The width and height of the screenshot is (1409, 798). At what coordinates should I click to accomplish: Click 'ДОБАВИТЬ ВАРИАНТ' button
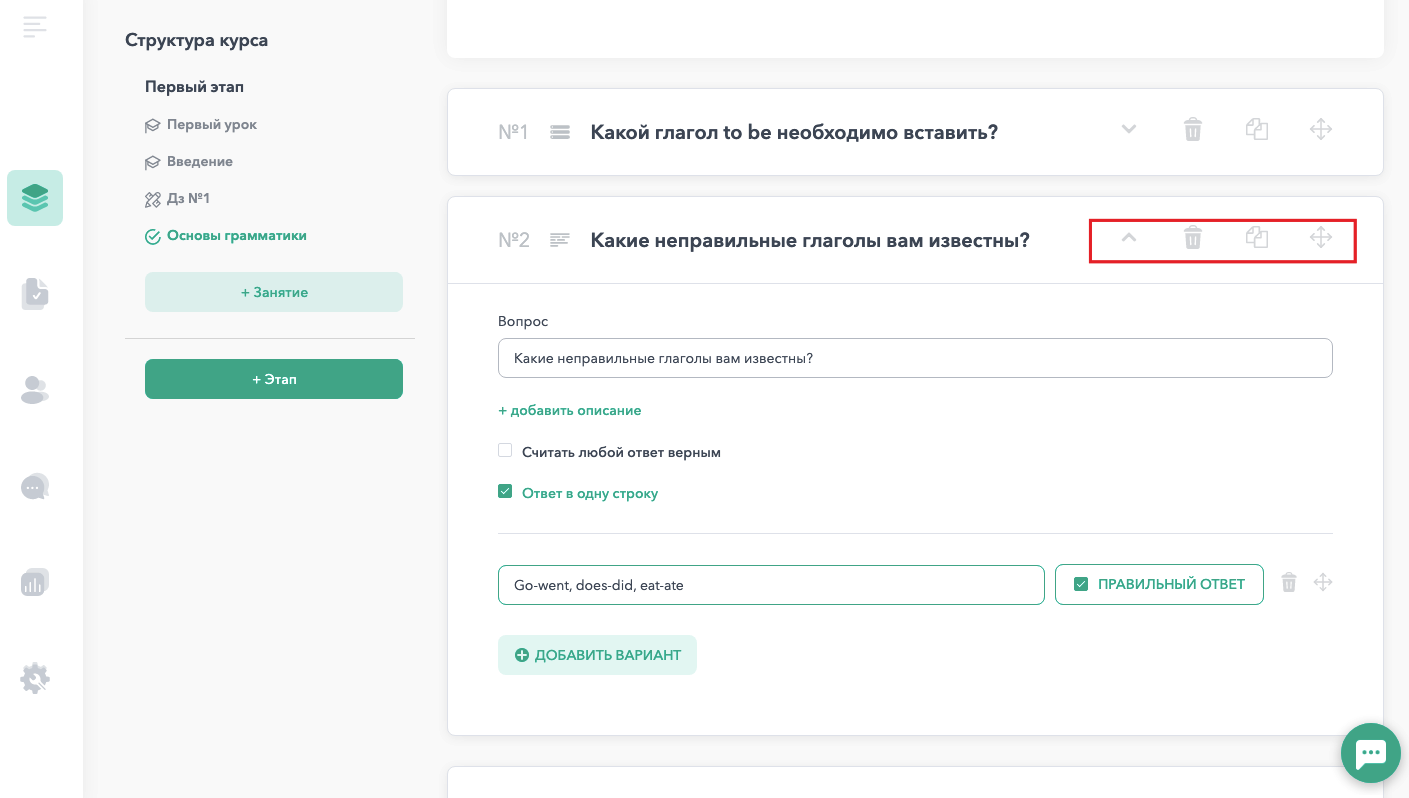597,655
